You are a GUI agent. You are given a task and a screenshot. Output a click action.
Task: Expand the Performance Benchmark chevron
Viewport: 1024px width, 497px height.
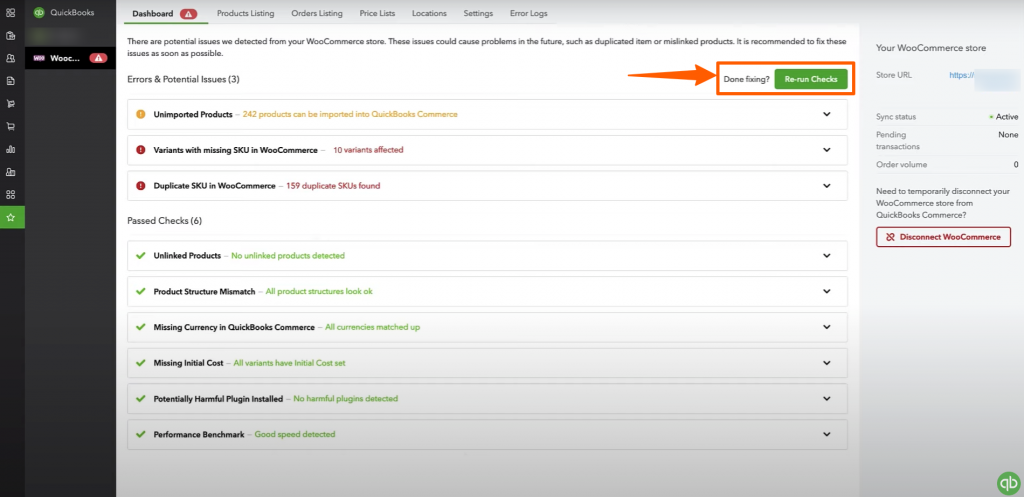827,434
